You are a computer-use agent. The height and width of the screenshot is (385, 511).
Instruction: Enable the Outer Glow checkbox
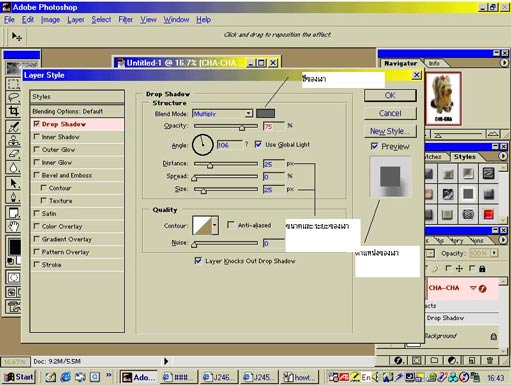[x=37, y=149]
